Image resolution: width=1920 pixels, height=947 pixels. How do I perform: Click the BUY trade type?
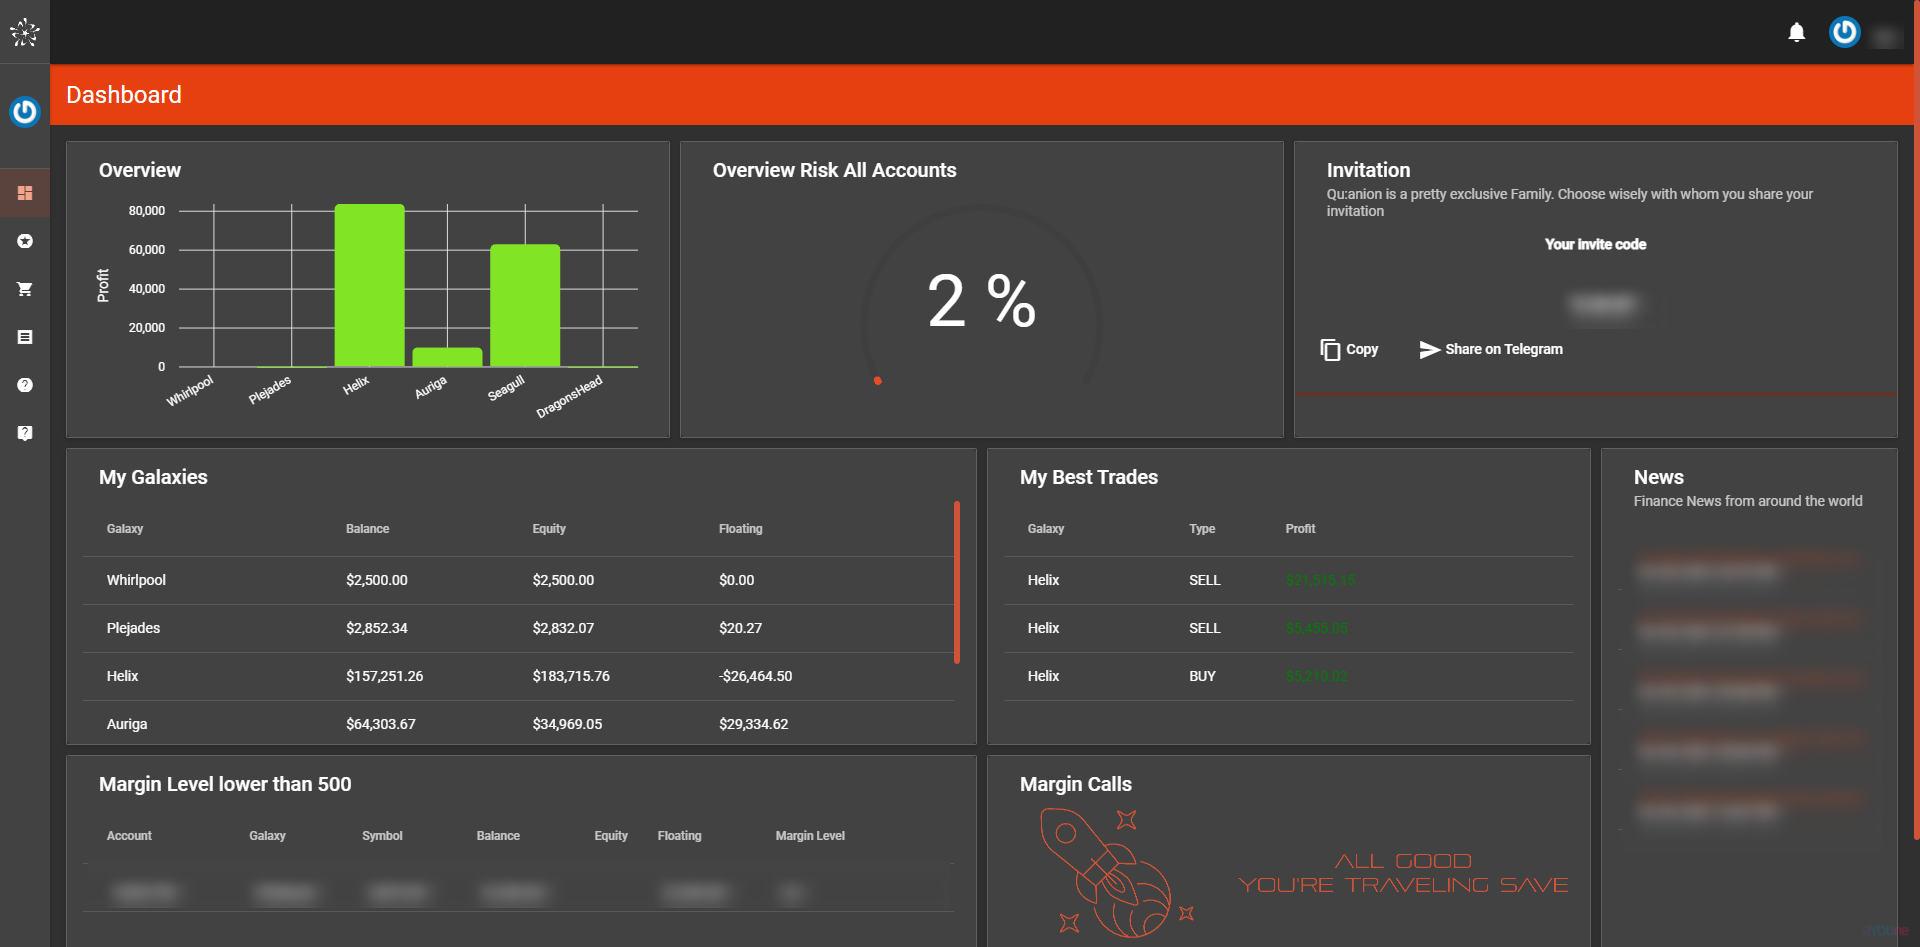tap(1202, 676)
